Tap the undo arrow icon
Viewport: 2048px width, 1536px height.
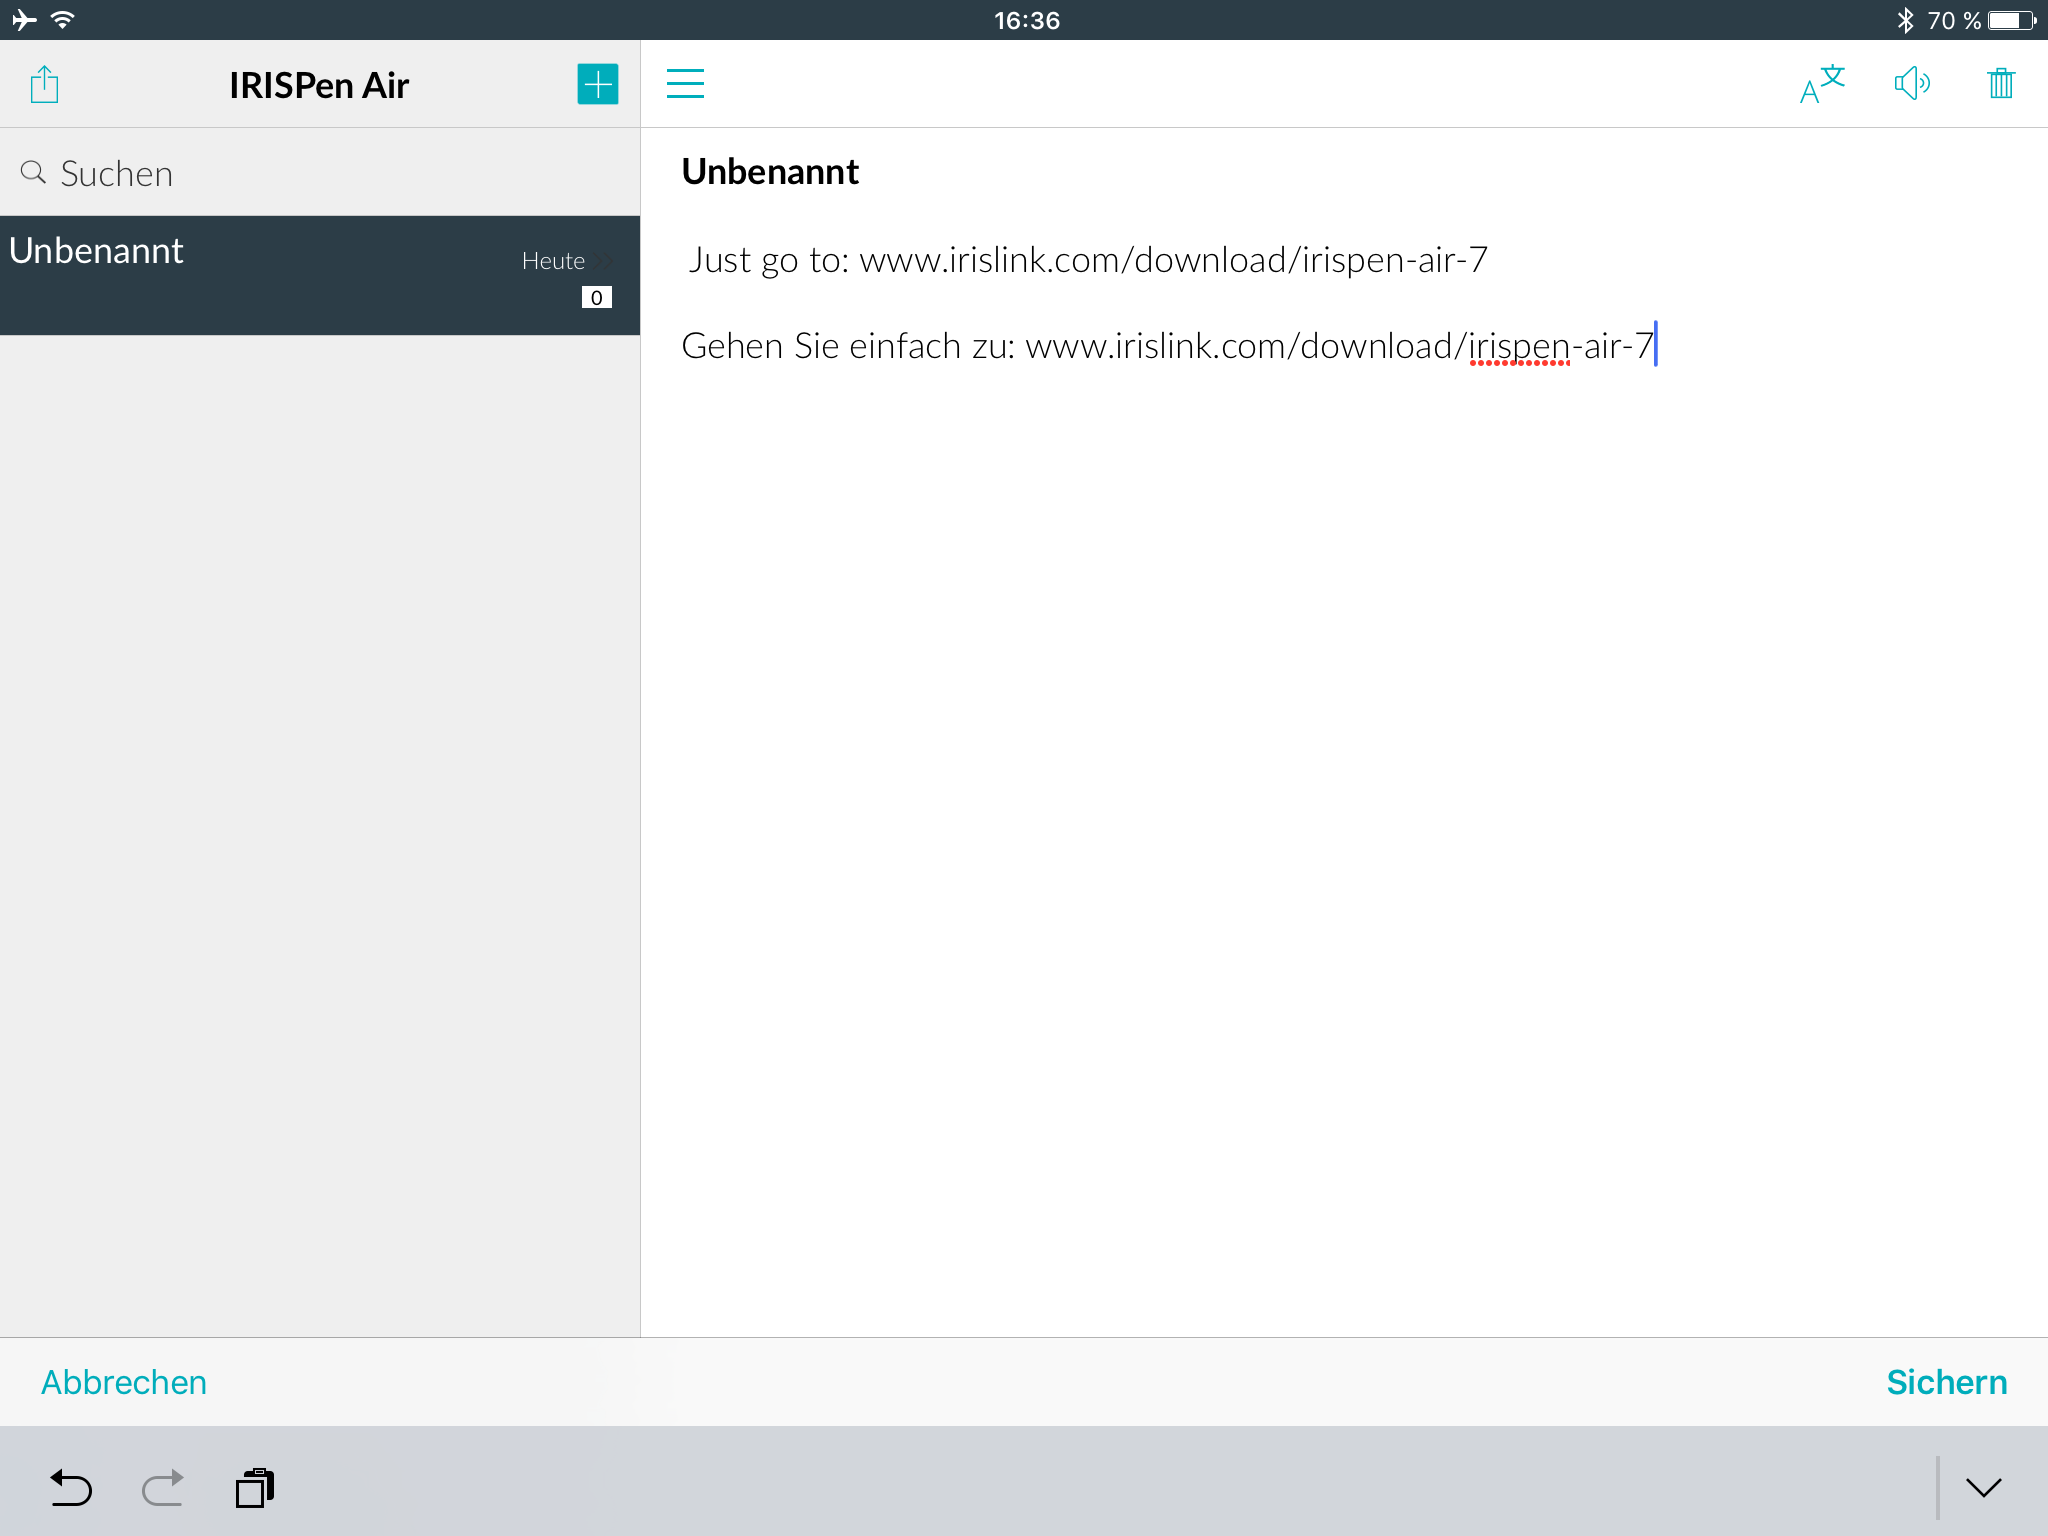coord(71,1488)
